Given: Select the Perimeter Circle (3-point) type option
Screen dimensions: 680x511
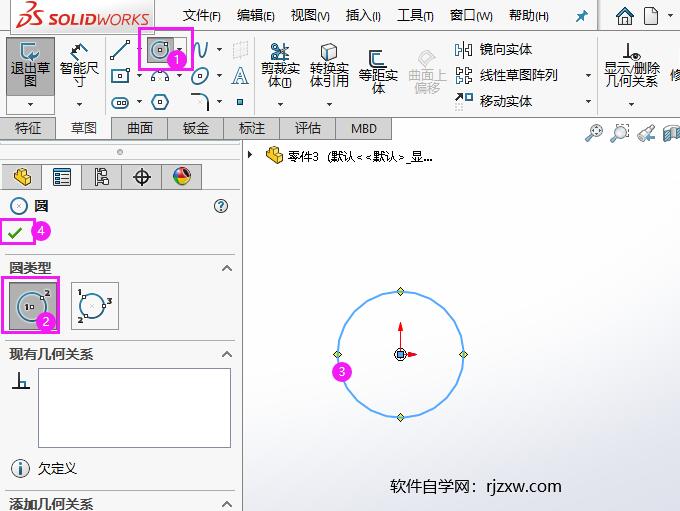Looking at the screenshot, I should pos(95,306).
